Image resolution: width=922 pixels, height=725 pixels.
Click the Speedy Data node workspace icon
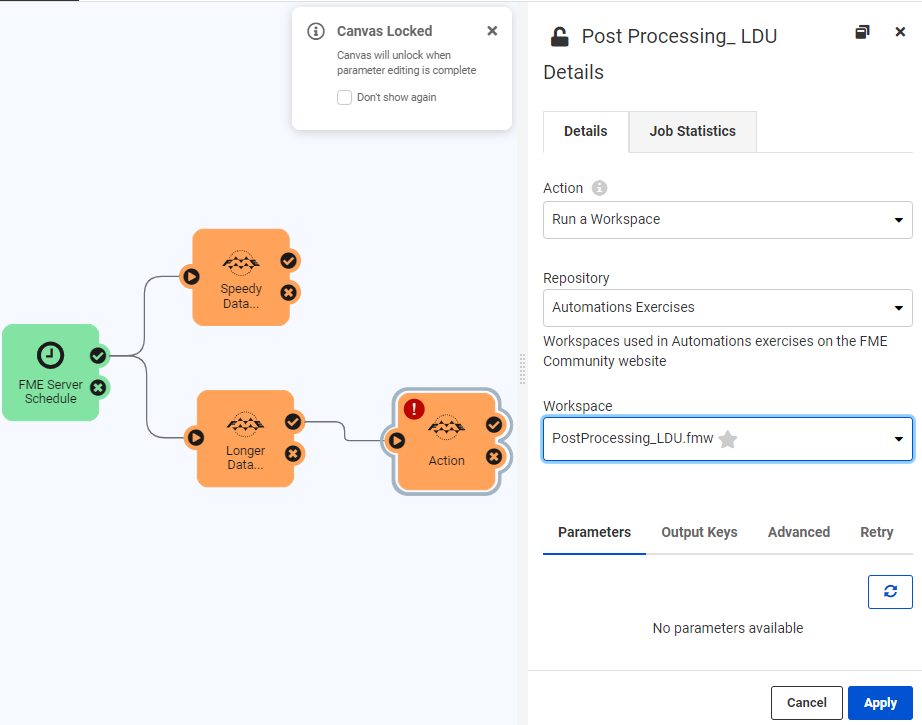pos(240,264)
